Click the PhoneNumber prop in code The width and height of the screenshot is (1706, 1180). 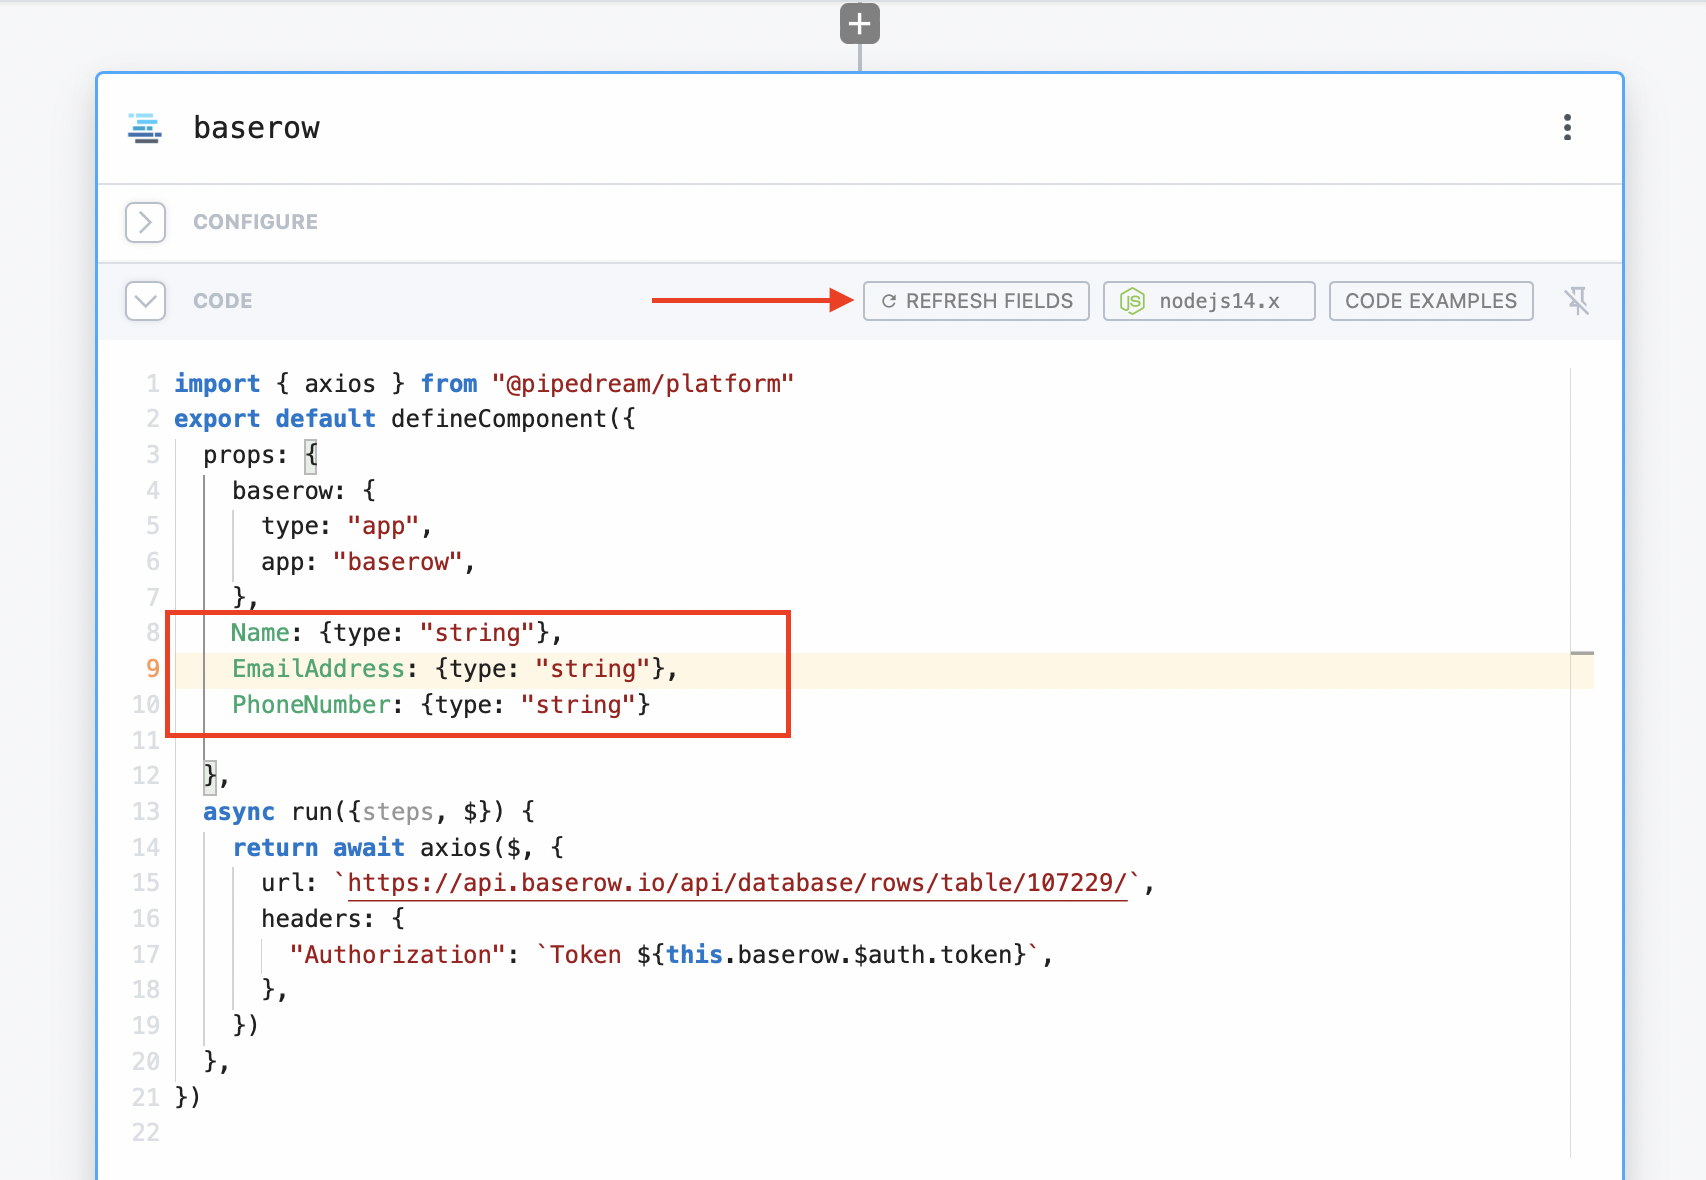(311, 705)
